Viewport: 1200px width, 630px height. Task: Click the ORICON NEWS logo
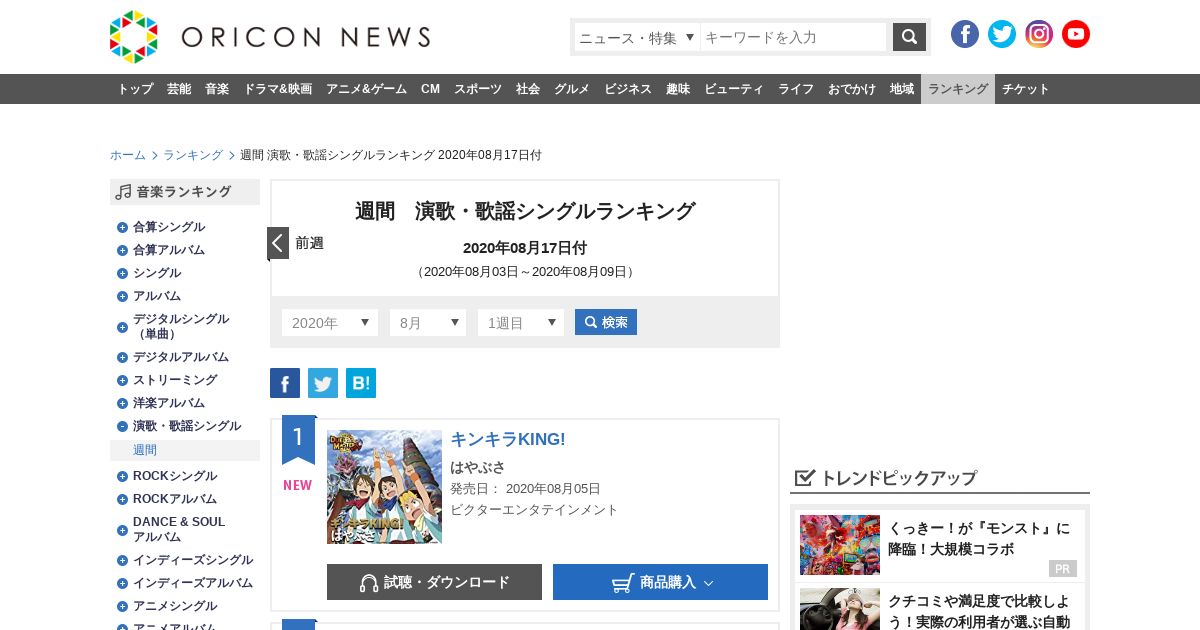click(x=270, y=37)
